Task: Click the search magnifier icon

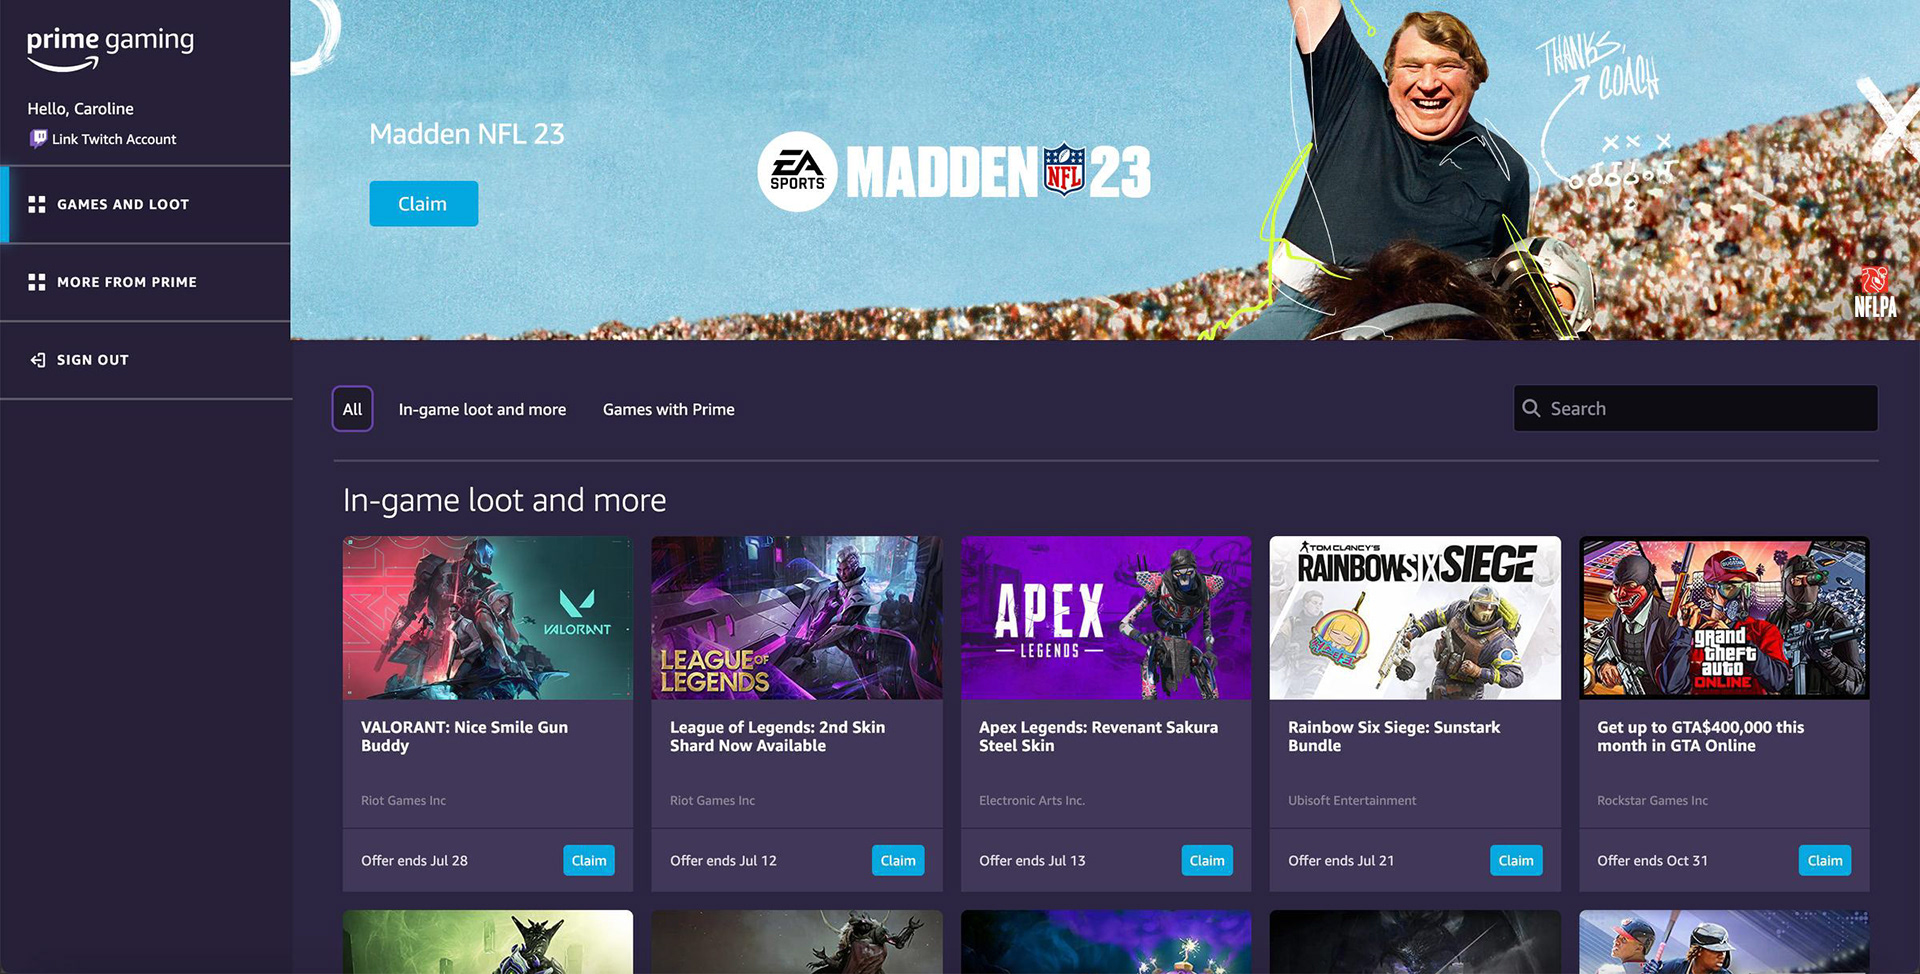Action: coord(1531,408)
